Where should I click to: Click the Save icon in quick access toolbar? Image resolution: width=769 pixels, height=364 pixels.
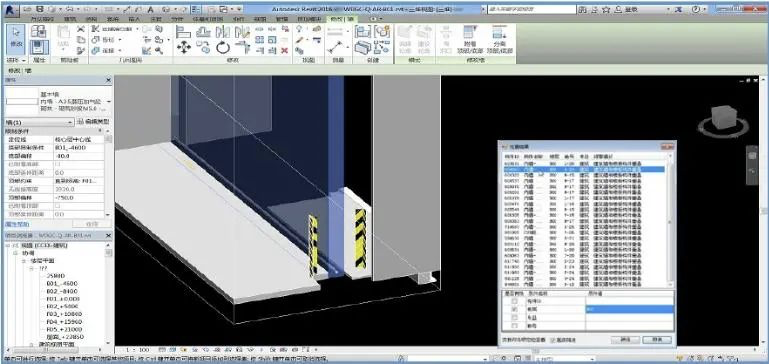tap(40, 9)
